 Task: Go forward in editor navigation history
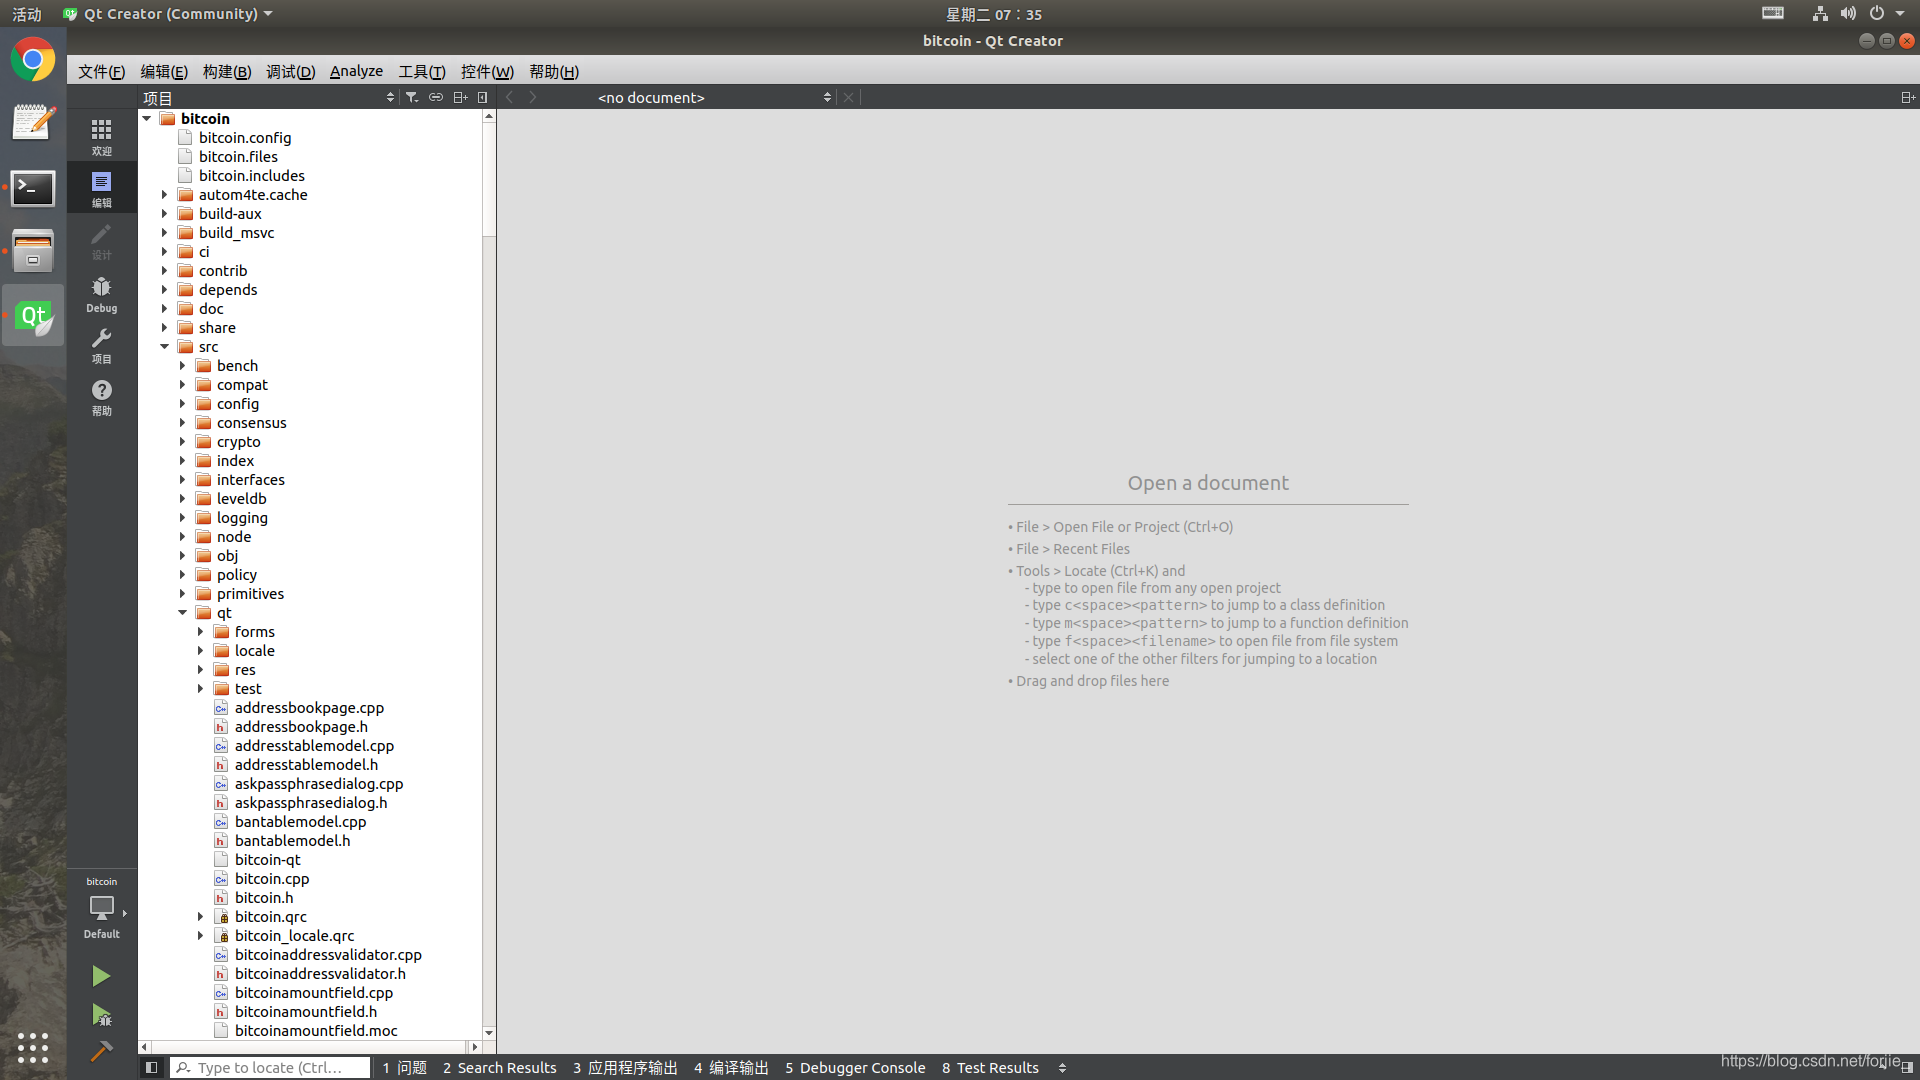coord(533,97)
